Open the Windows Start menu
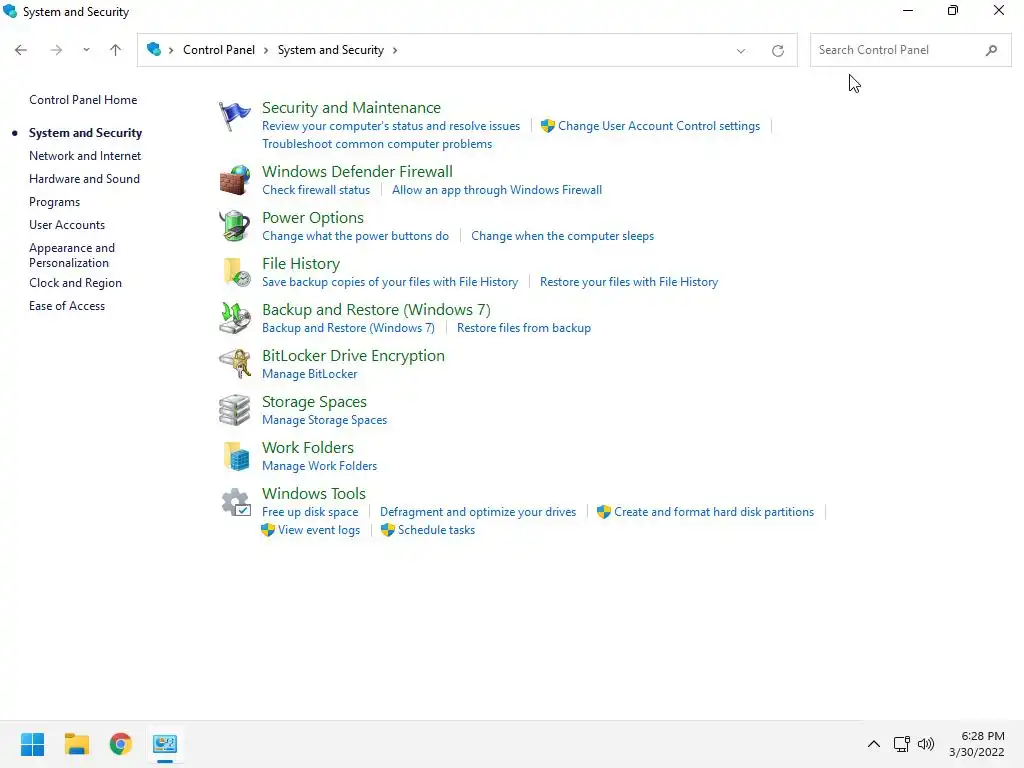Screen dimensions: 1024x768 coord(33,744)
